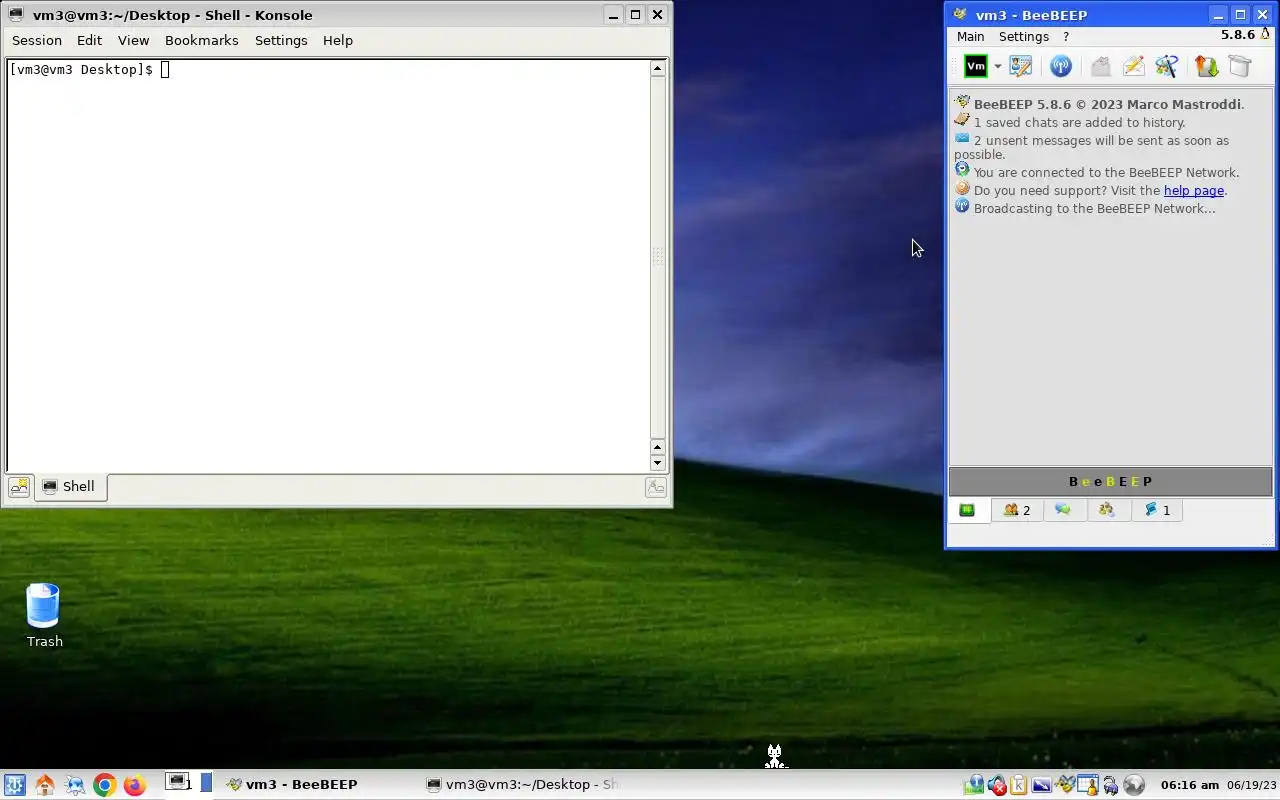The height and width of the screenshot is (800, 1280).
Task: Click the 5.8.6 version label
Action: pos(1237,35)
